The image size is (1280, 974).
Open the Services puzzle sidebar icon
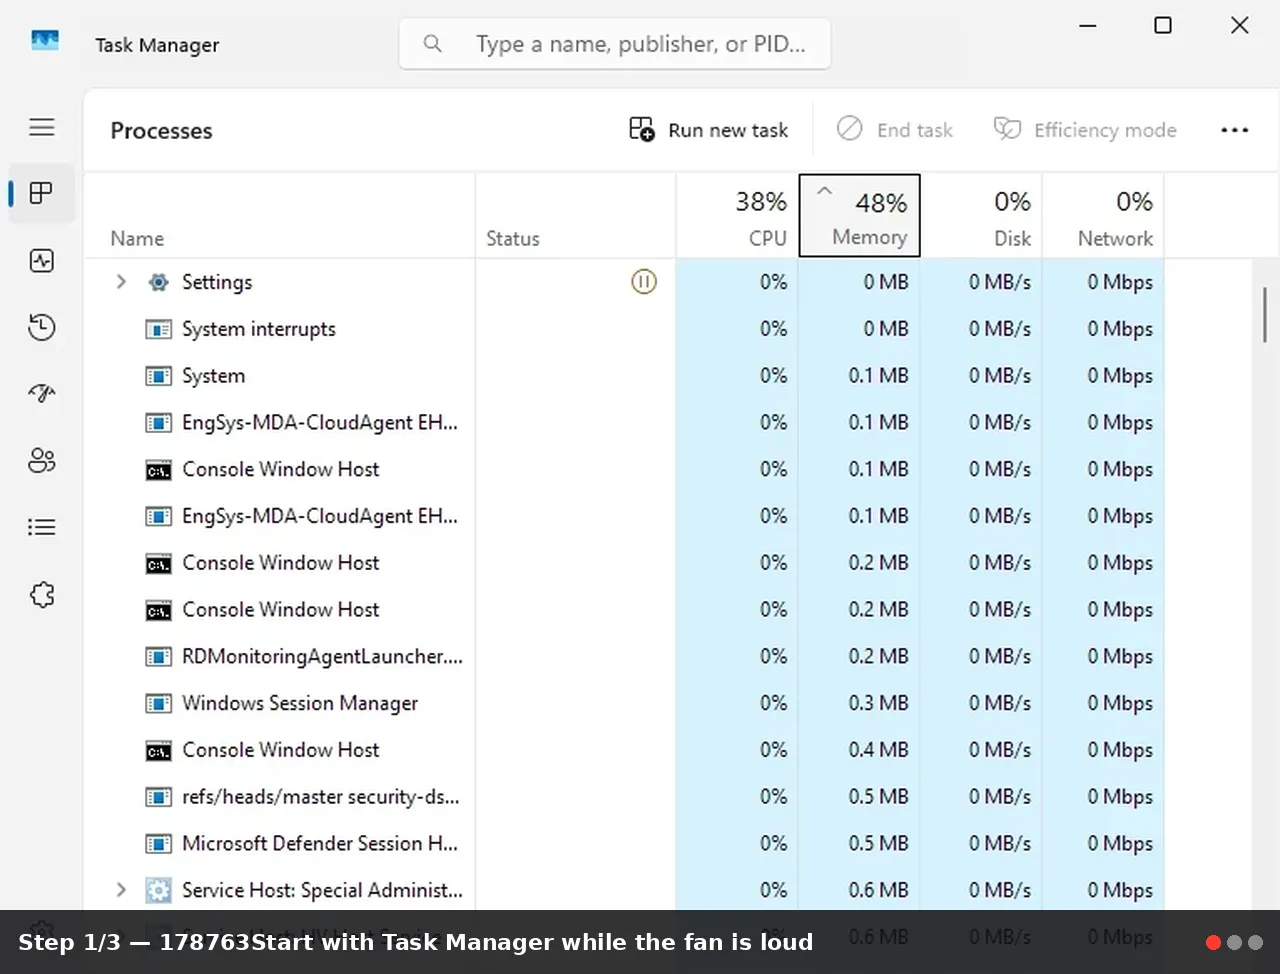click(x=42, y=595)
